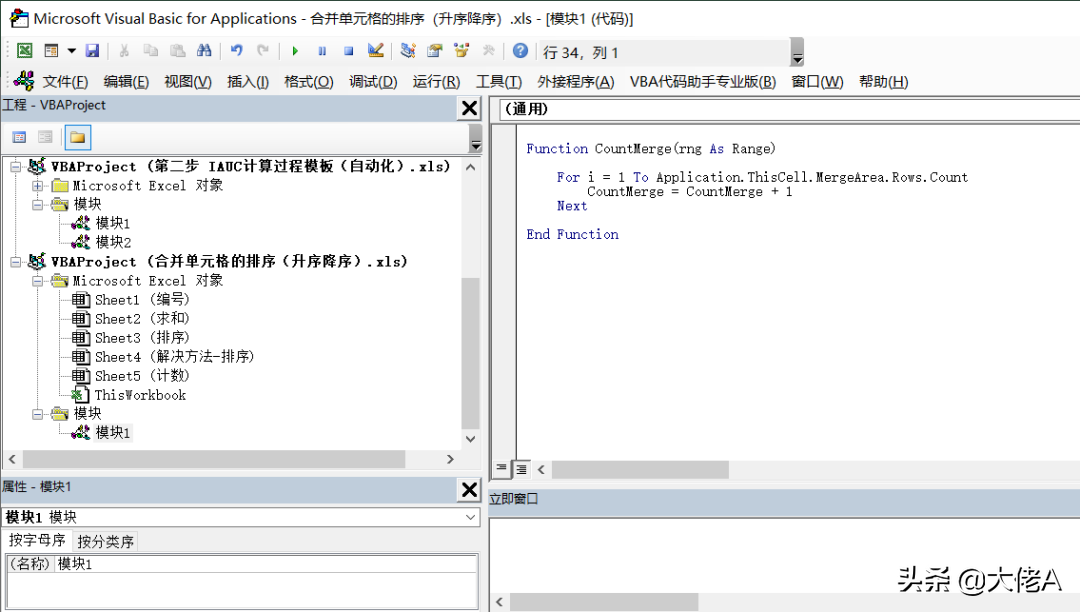Switch to Procedure View button
The height and width of the screenshot is (612, 1080).
click(502, 469)
